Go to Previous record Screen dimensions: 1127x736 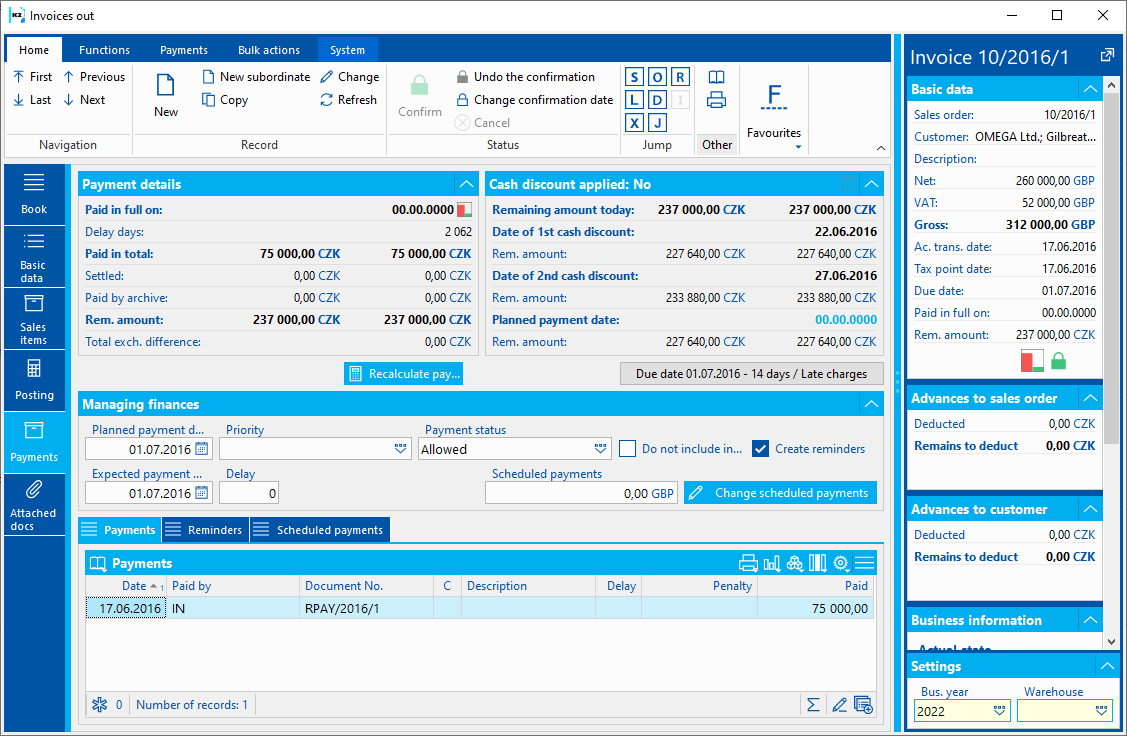click(x=94, y=77)
